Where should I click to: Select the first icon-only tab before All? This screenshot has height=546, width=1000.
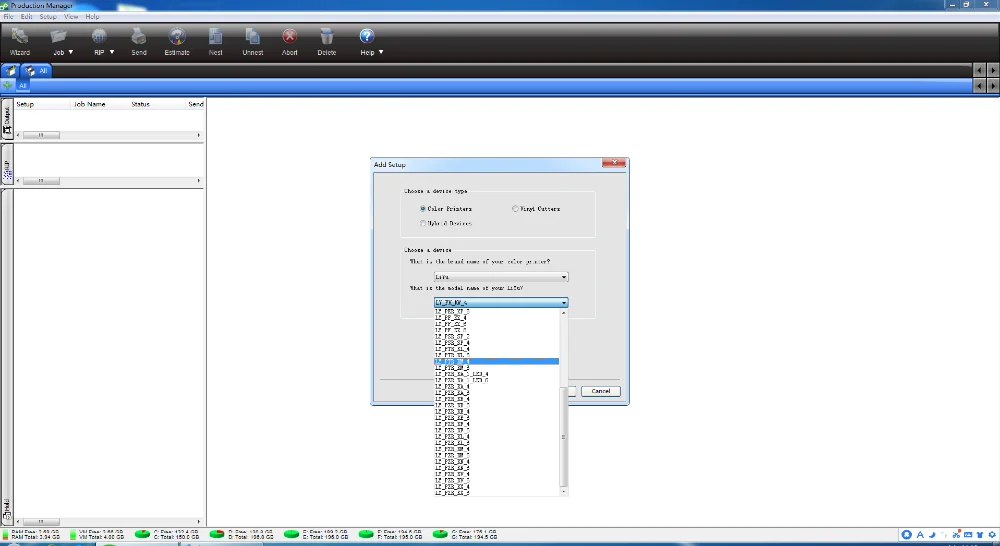click(10, 71)
